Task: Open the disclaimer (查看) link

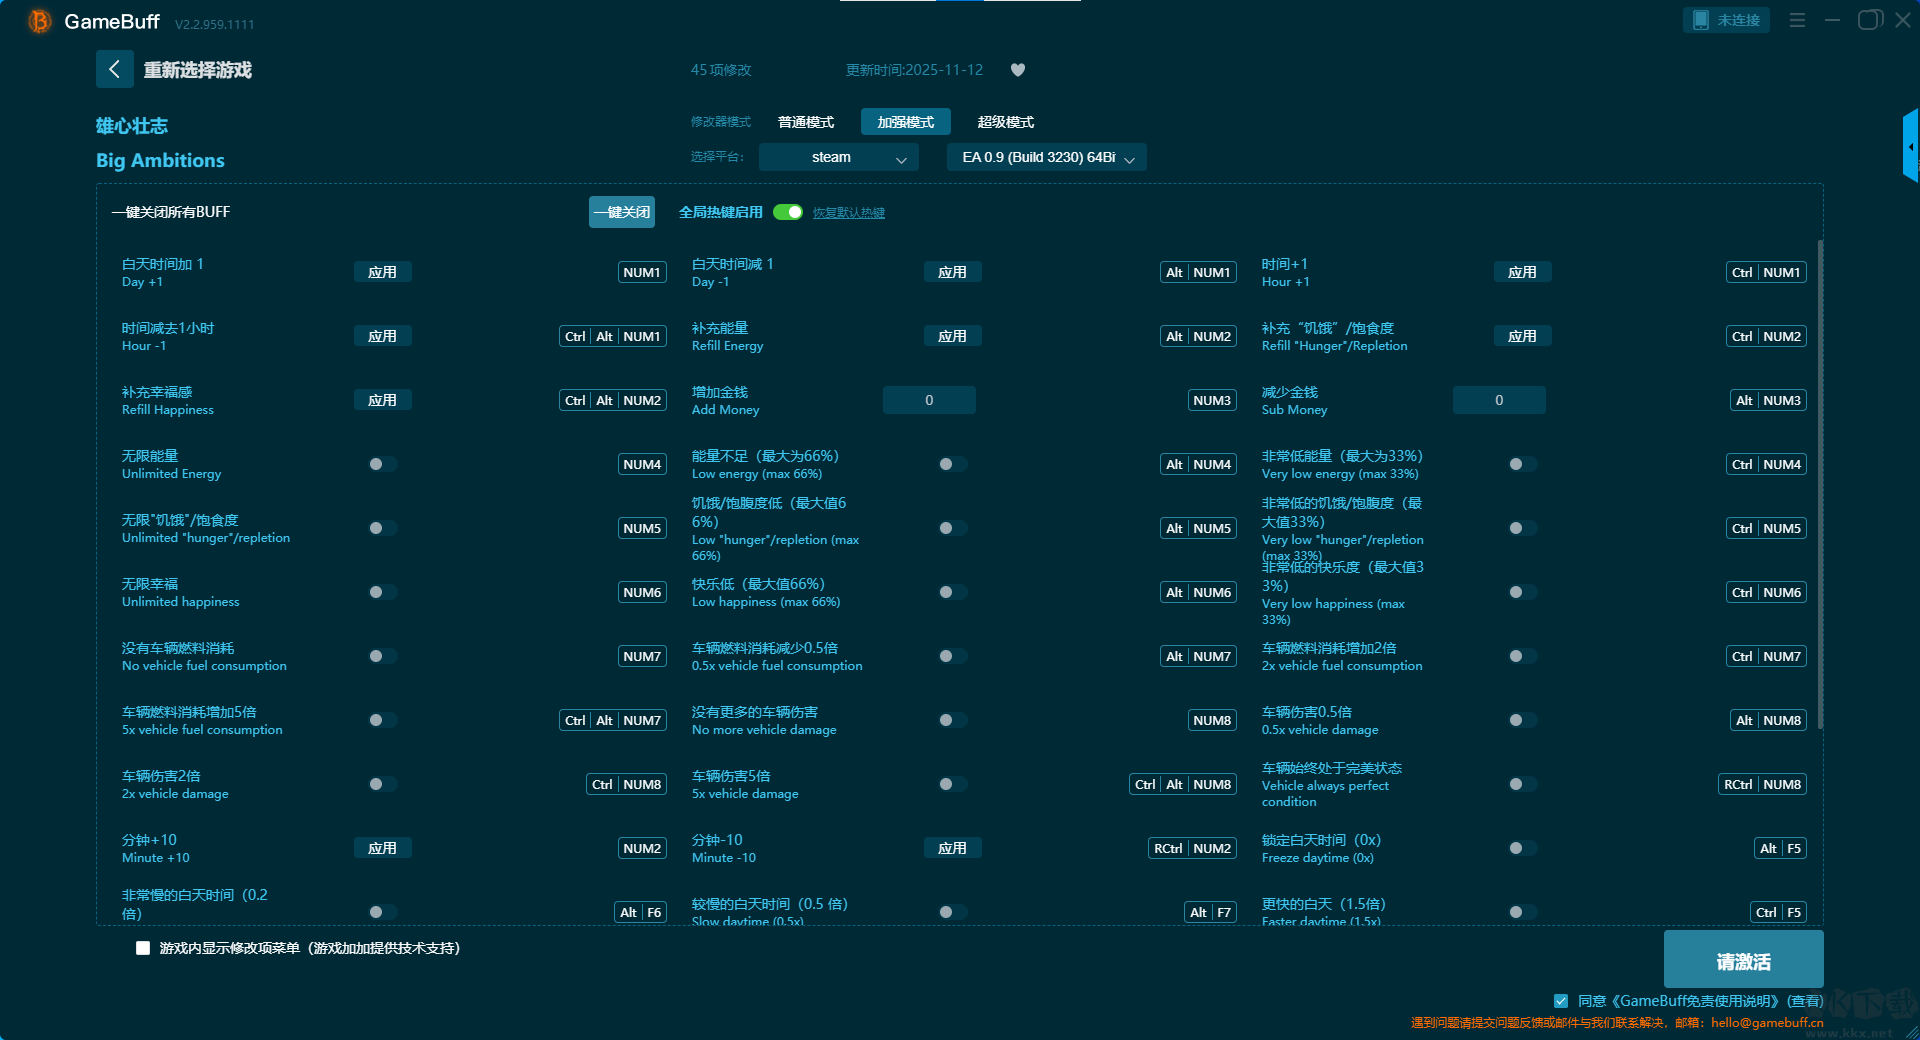Action: tap(1806, 1001)
